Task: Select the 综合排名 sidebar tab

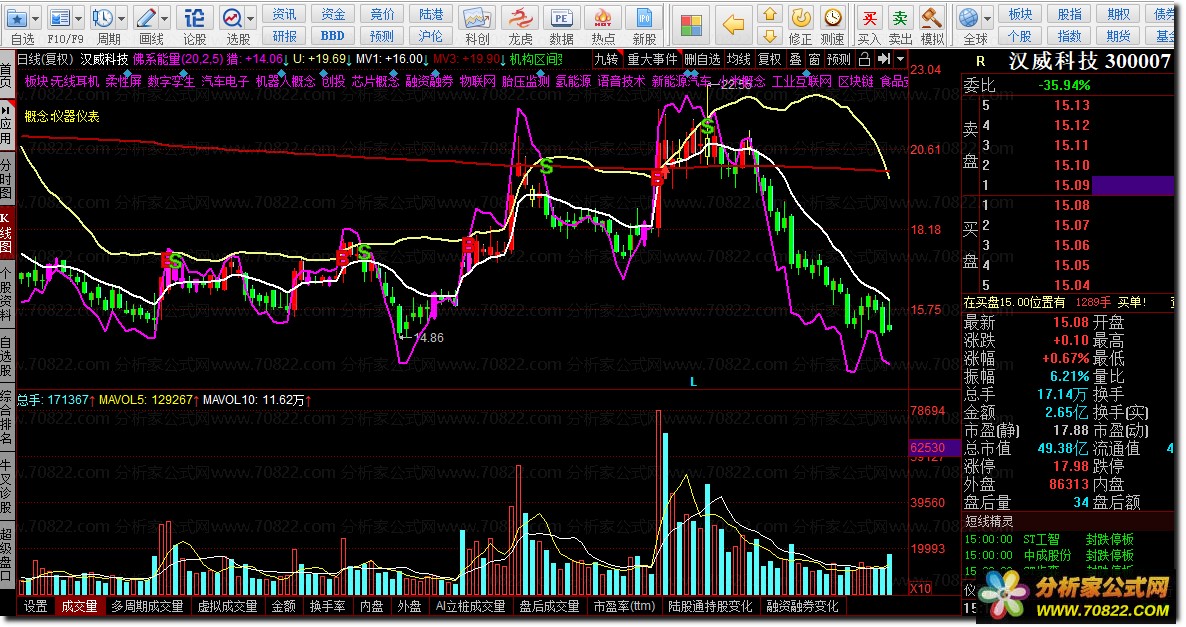Action: coord(6,417)
